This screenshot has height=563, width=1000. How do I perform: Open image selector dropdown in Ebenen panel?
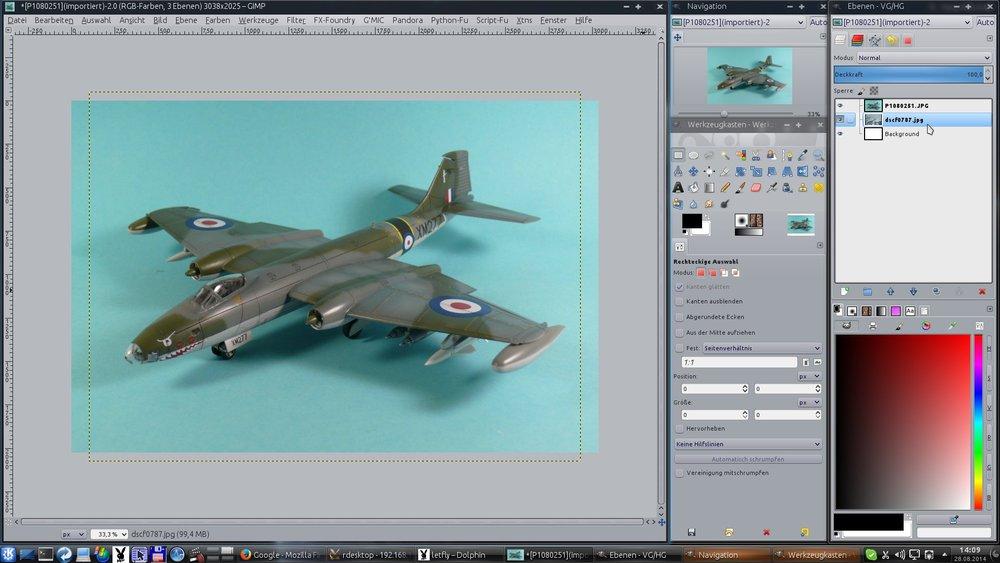click(x=902, y=22)
